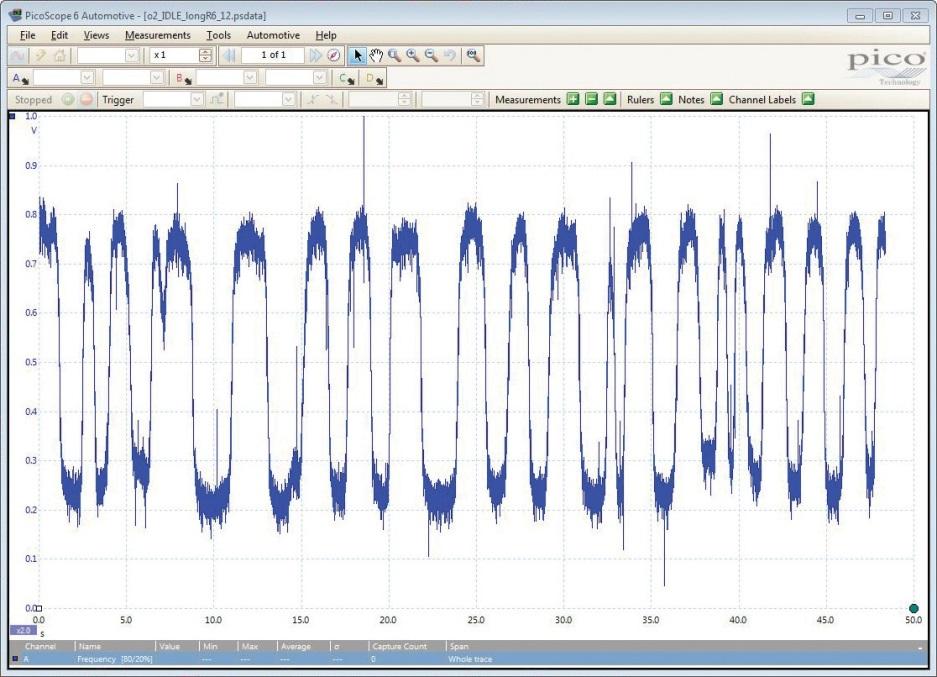This screenshot has width=937, height=677.
Task: Click the home icon in toolbar
Action: click(59, 56)
